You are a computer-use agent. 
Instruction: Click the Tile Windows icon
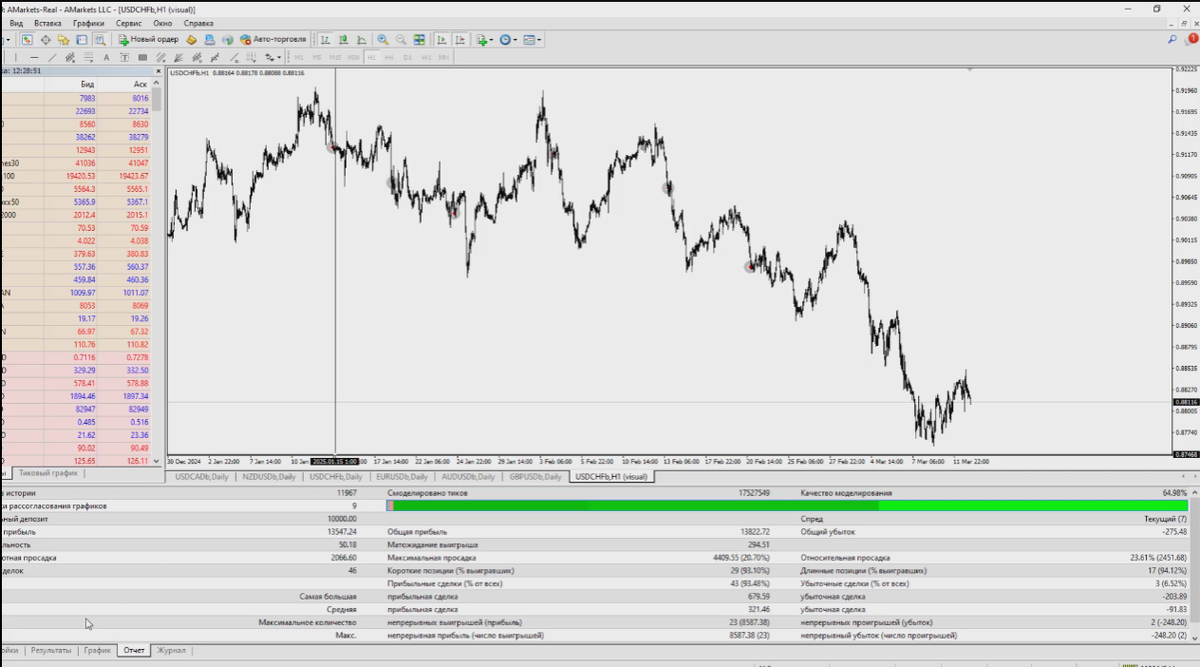[419, 40]
